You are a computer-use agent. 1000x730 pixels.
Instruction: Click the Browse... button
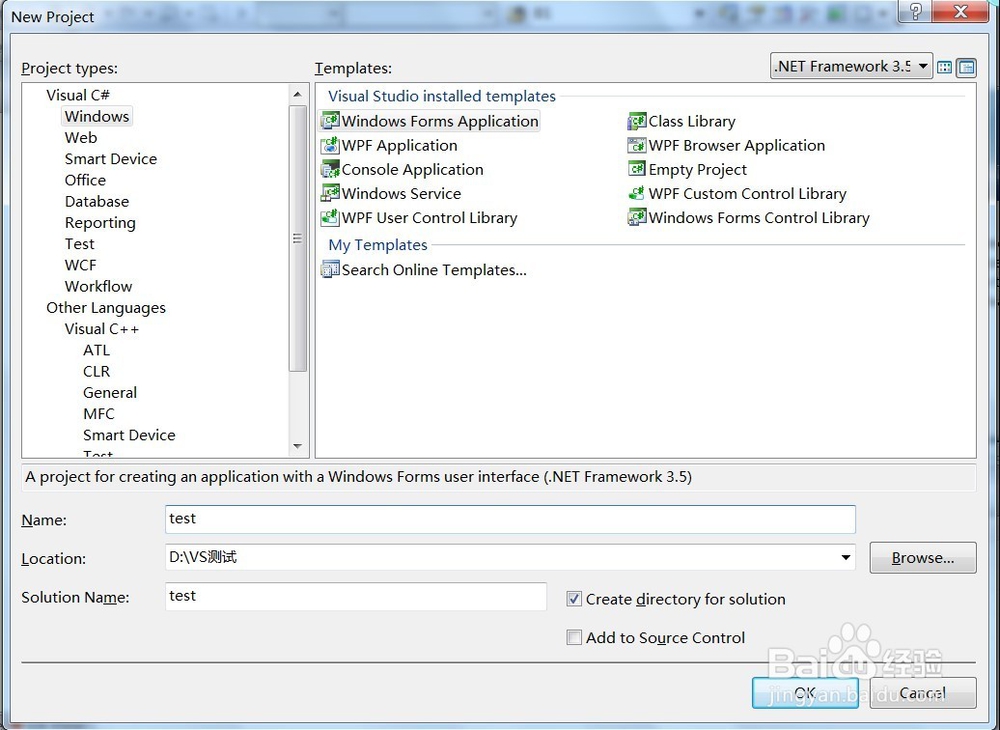click(x=923, y=558)
